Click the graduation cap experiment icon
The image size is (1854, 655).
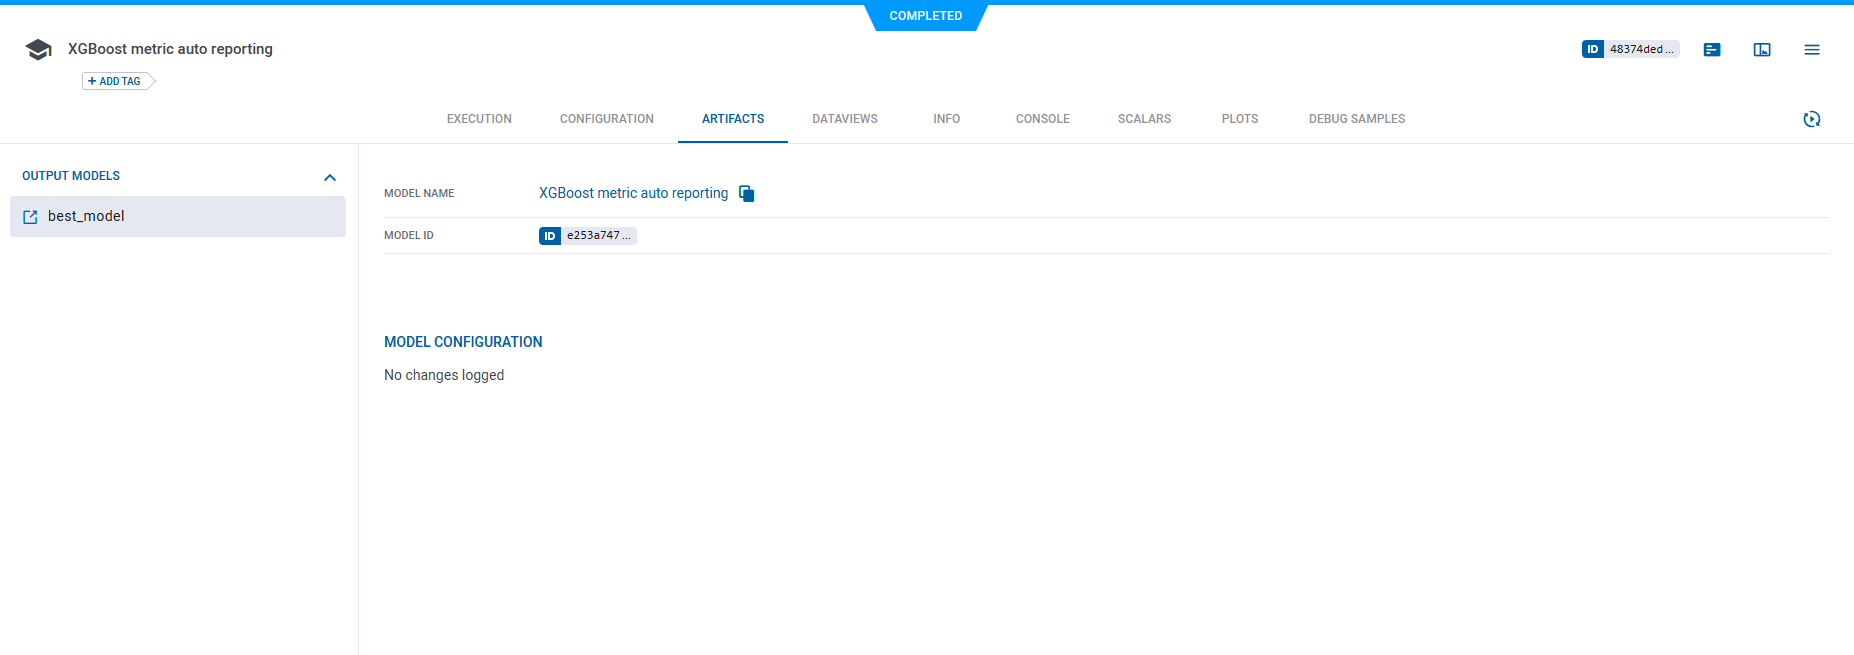point(38,50)
